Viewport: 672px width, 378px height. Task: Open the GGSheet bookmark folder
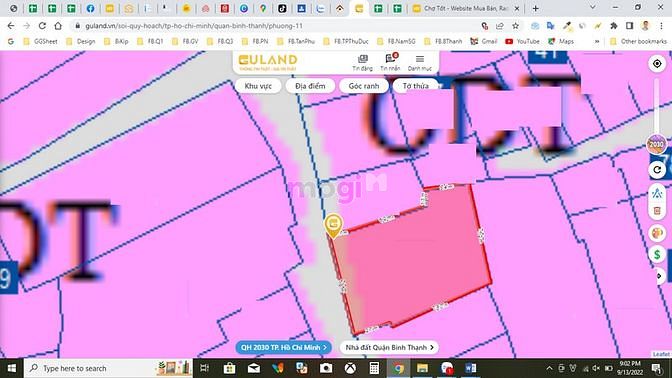coord(40,42)
